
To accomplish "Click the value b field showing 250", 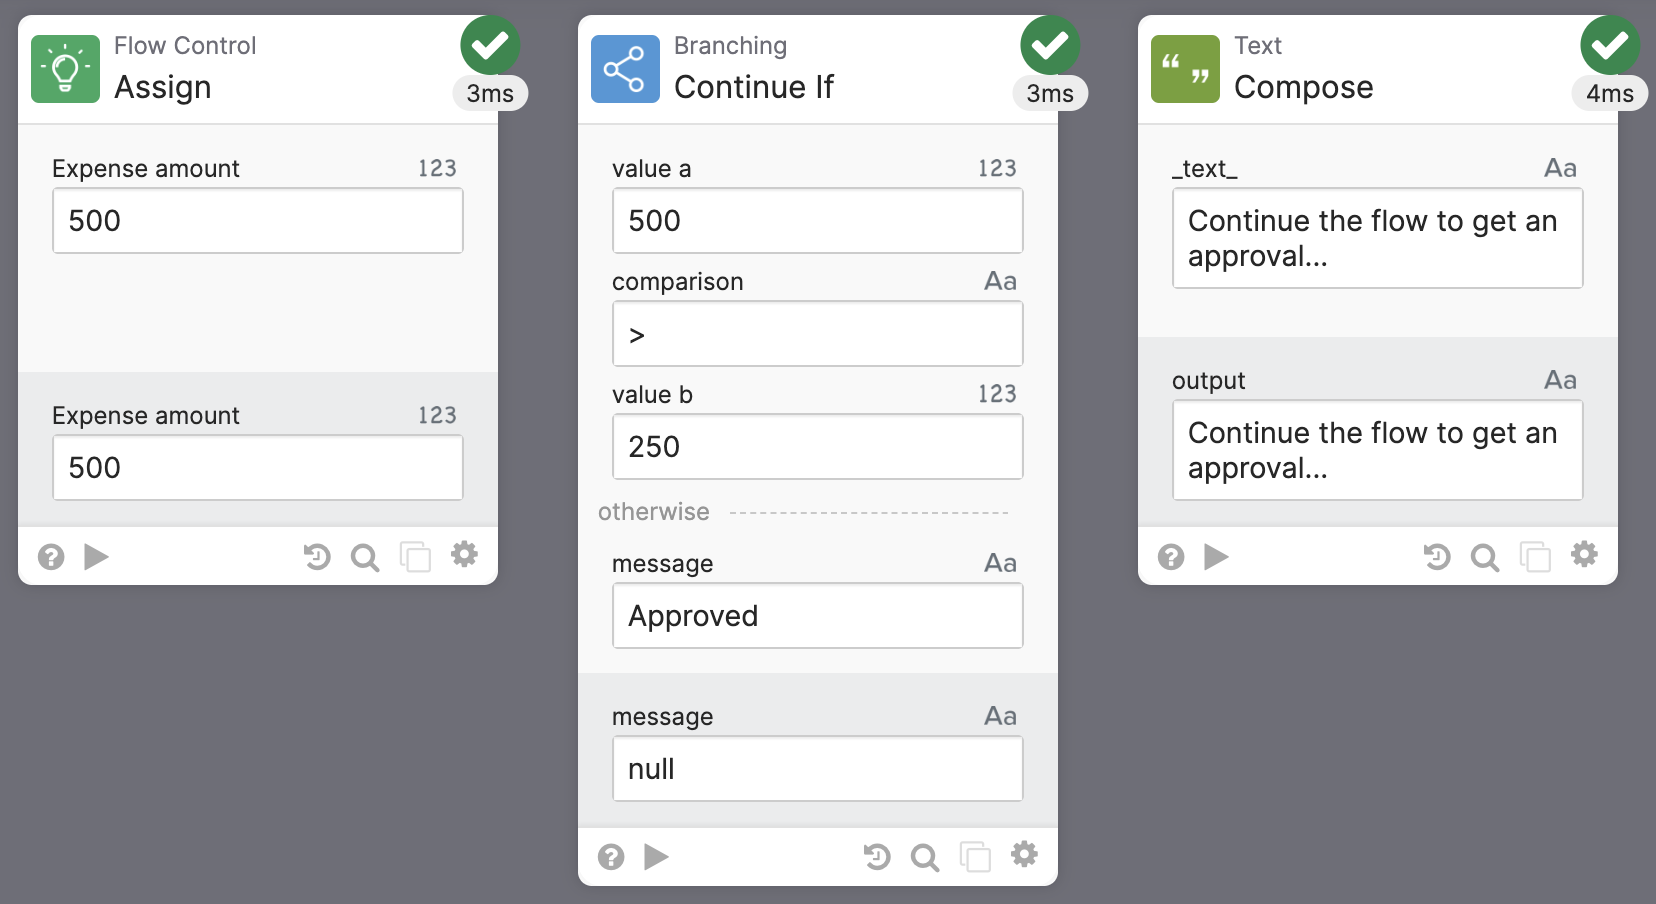I will (818, 447).
